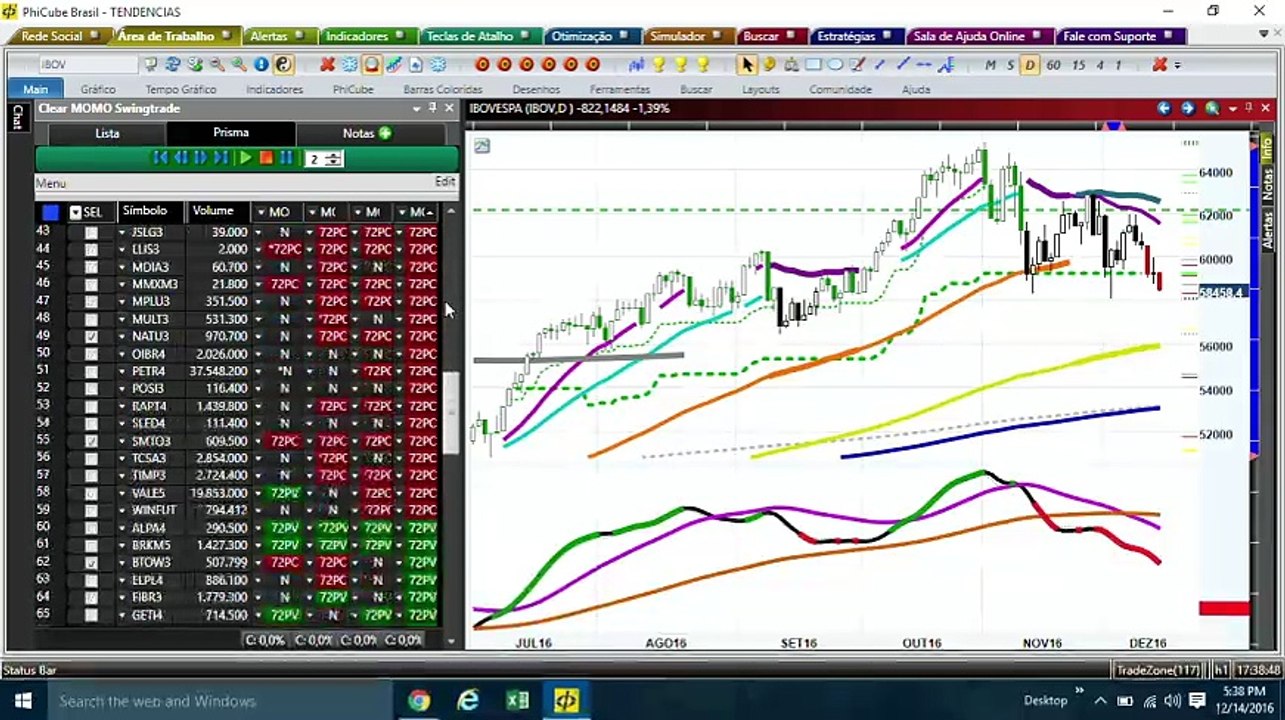Image resolution: width=1285 pixels, height=720 pixels.
Task: Click the watchlist vertical scrollbar thumb
Action: coord(451,412)
